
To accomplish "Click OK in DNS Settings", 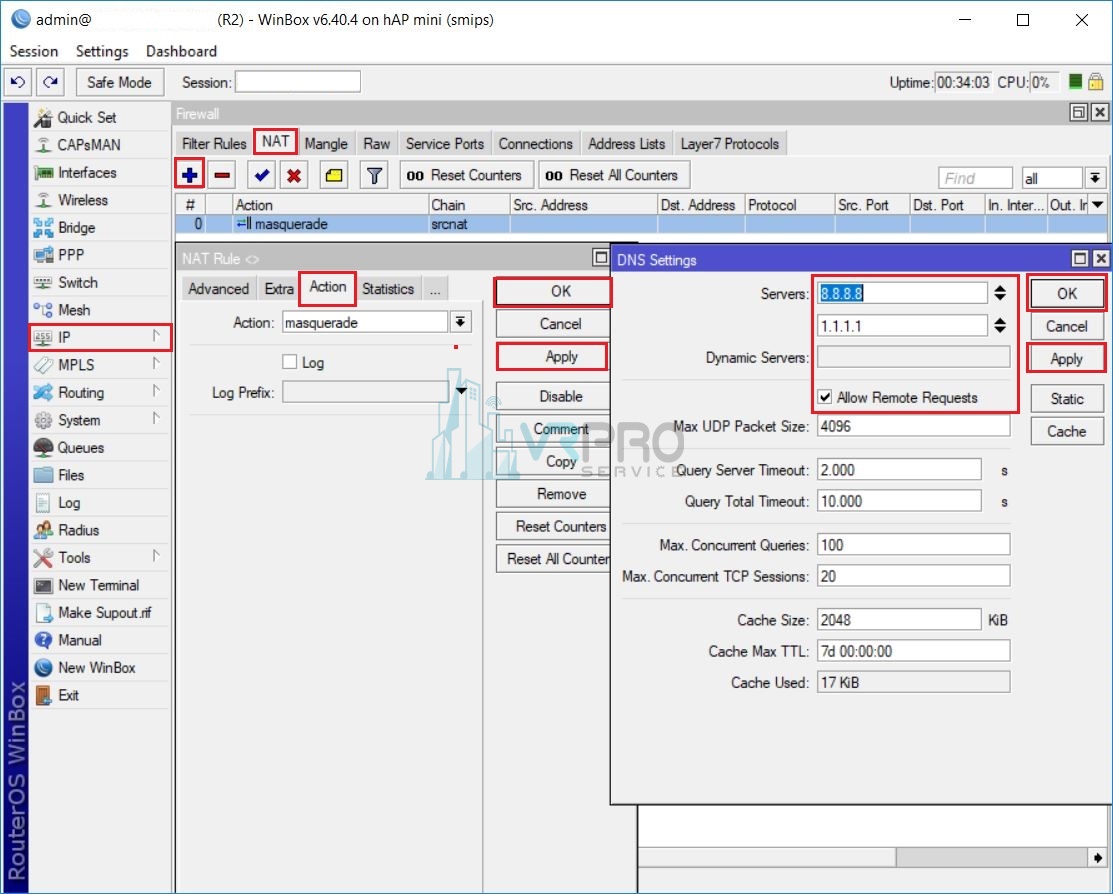I will click(x=1067, y=293).
